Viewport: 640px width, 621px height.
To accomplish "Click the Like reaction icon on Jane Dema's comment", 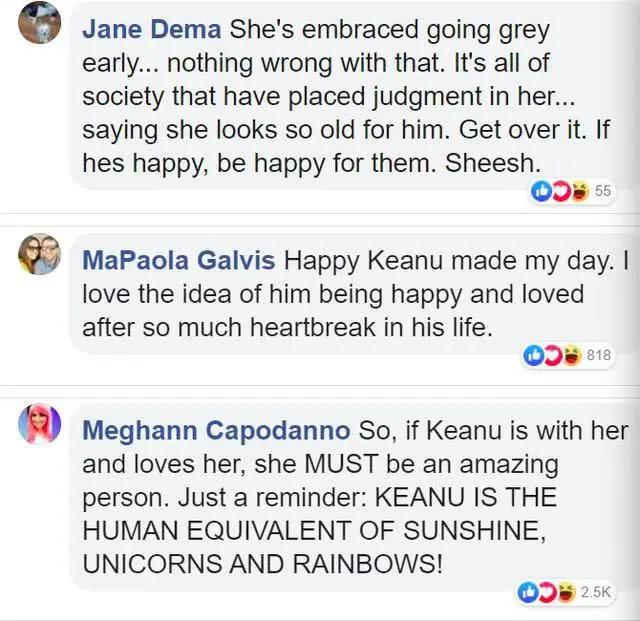I will [541, 191].
